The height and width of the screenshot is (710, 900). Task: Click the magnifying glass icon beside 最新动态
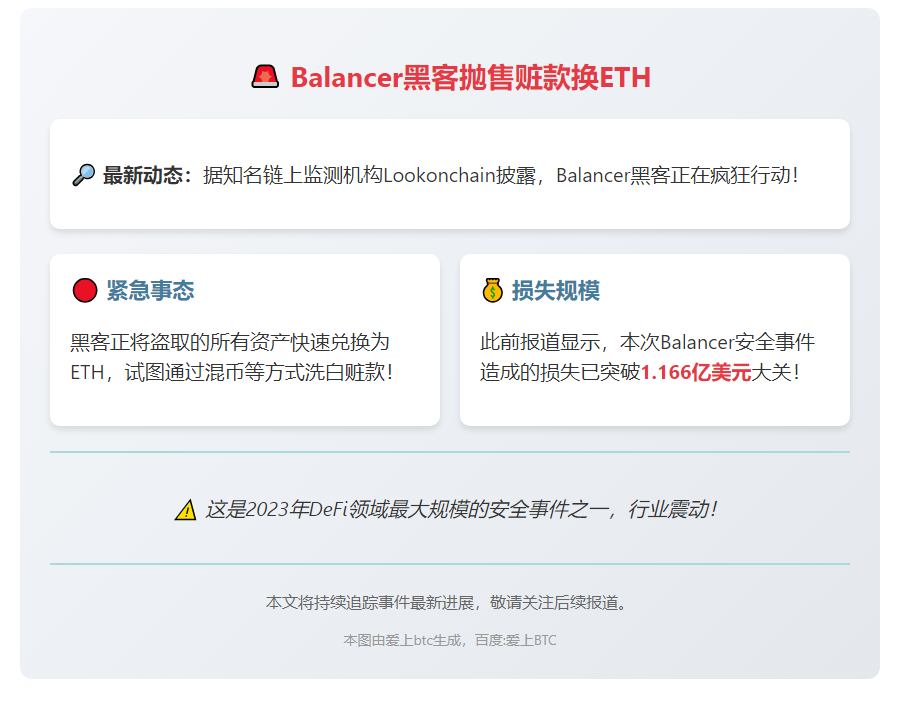[x=84, y=175]
